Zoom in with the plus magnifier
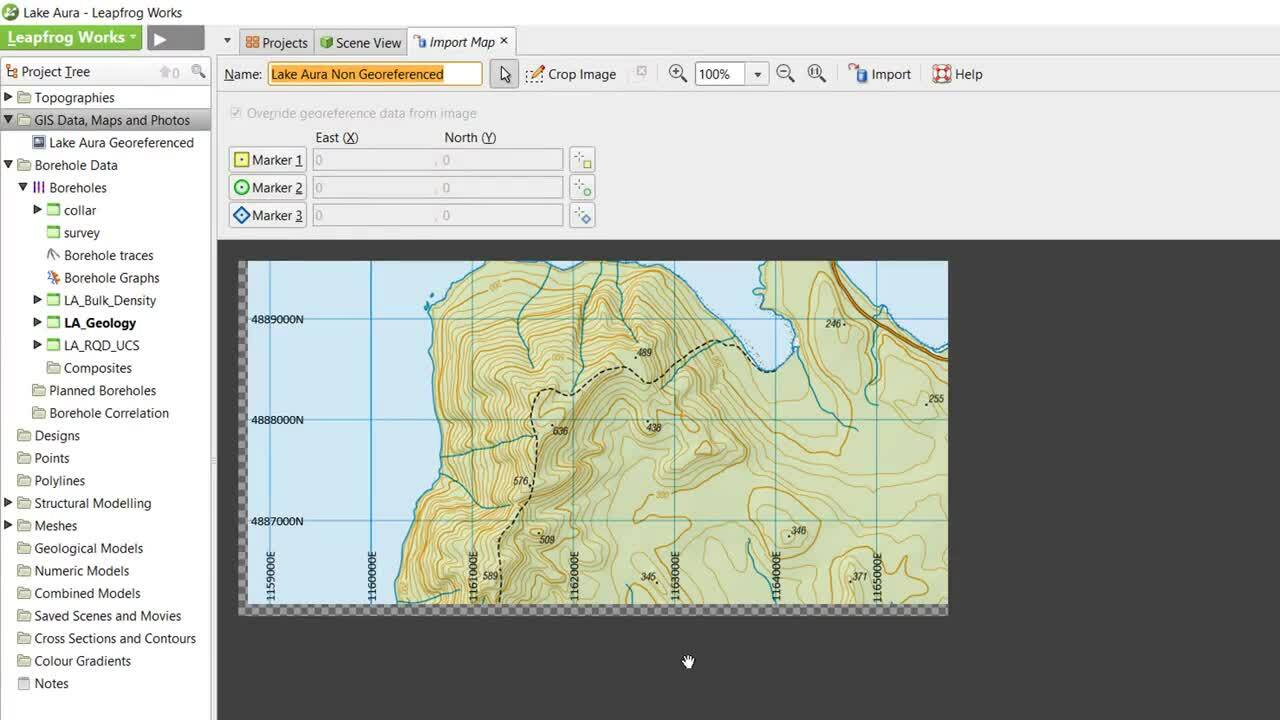The image size is (1280, 720). pos(677,73)
